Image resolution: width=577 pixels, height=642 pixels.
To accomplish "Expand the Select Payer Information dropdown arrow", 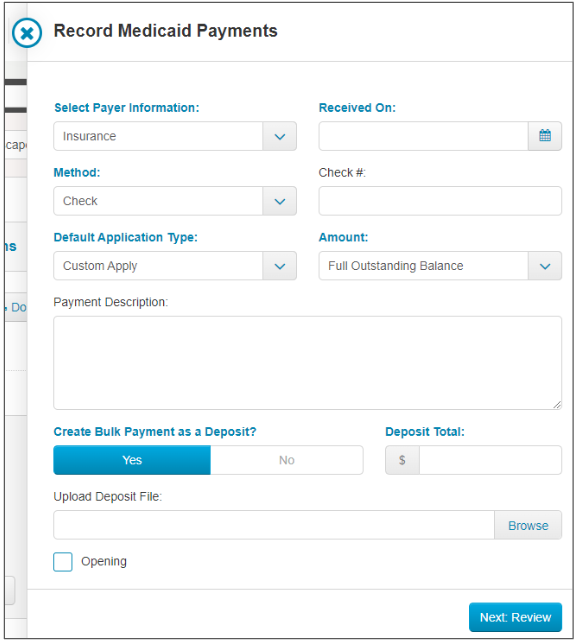I will (280, 136).
